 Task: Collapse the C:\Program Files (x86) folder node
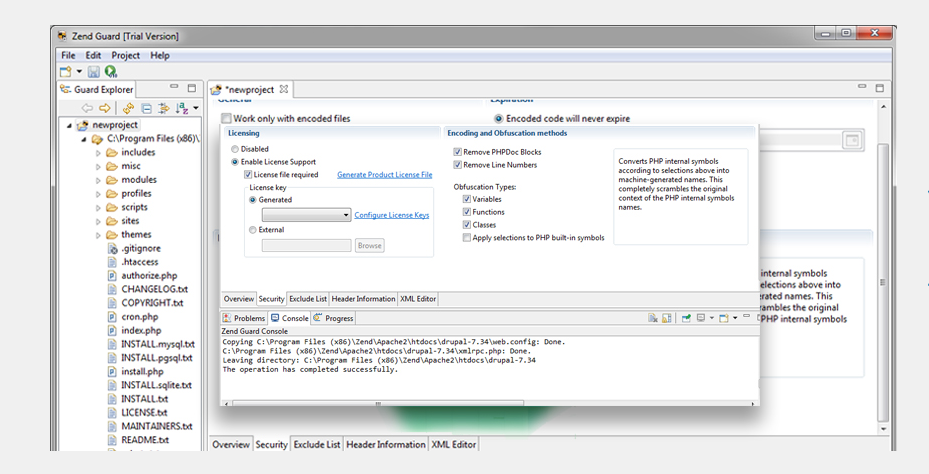click(84, 139)
